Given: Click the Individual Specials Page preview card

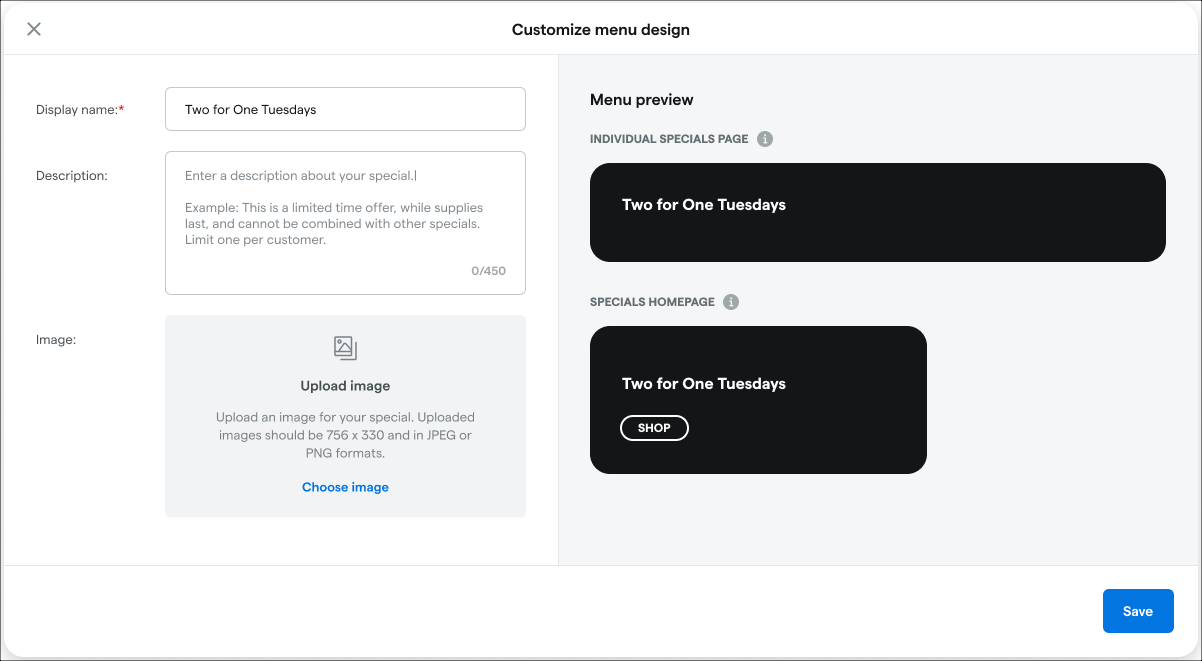Looking at the screenshot, I should (x=878, y=212).
